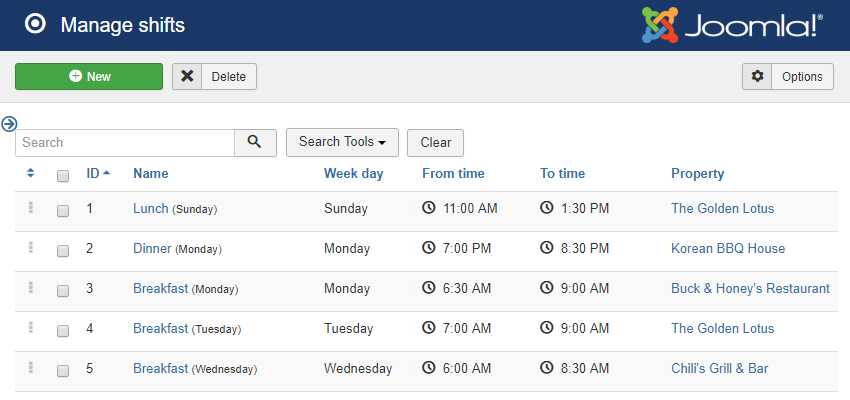Sort by the From time column header
850x400 pixels.
click(453, 174)
